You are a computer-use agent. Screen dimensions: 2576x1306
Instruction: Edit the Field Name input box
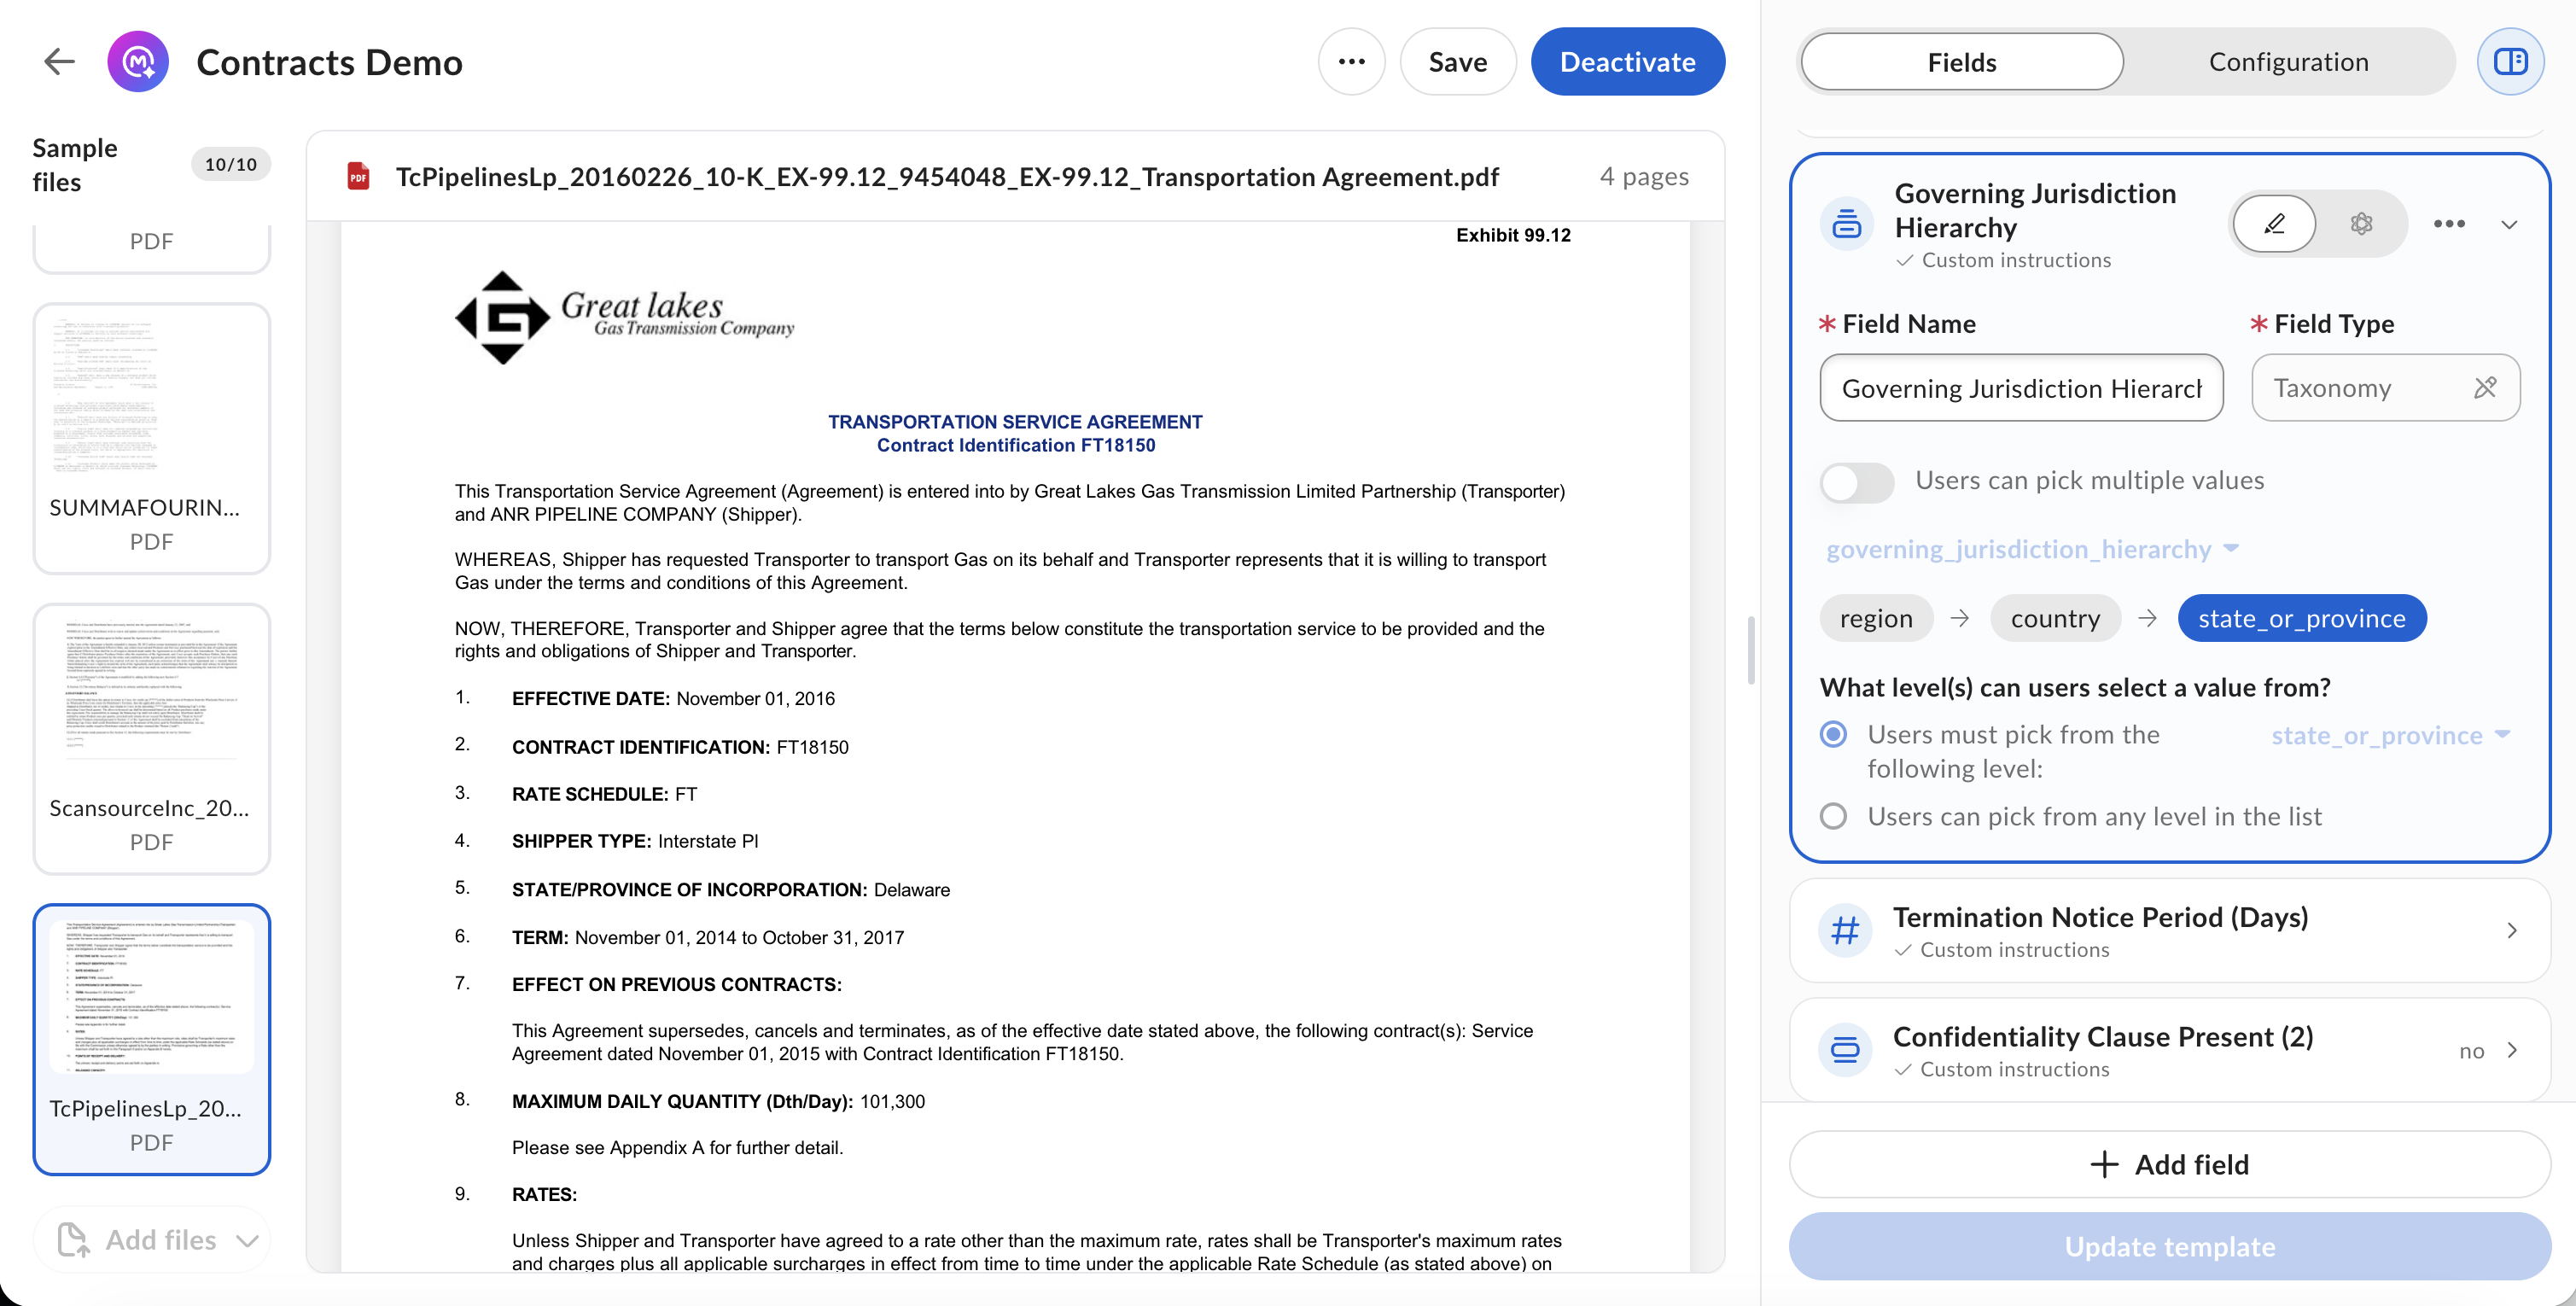tap(2021, 388)
